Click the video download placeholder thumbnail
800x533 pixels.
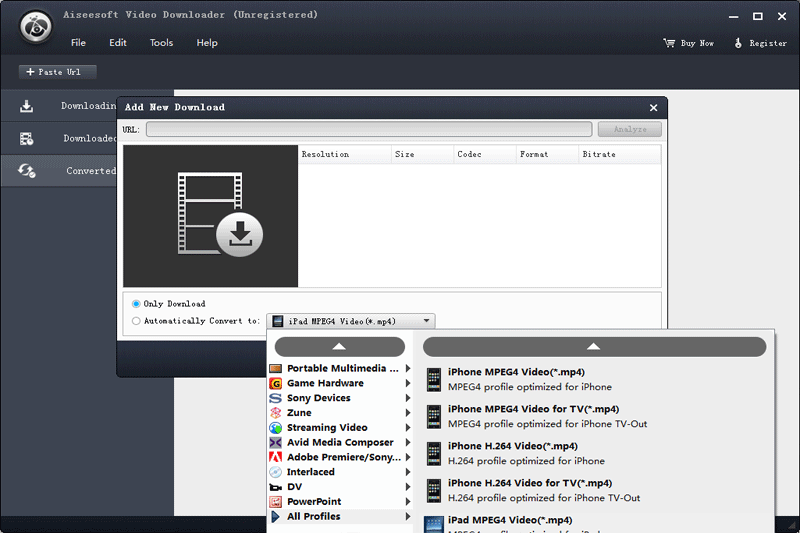click(x=210, y=216)
